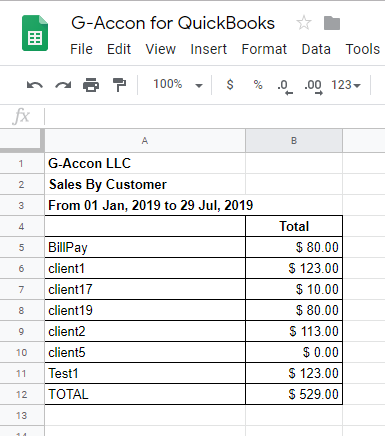Image resolution: width=385 pixels, height=436 pixels.
Task: Open the Format menu
Action: click(264, 49)
